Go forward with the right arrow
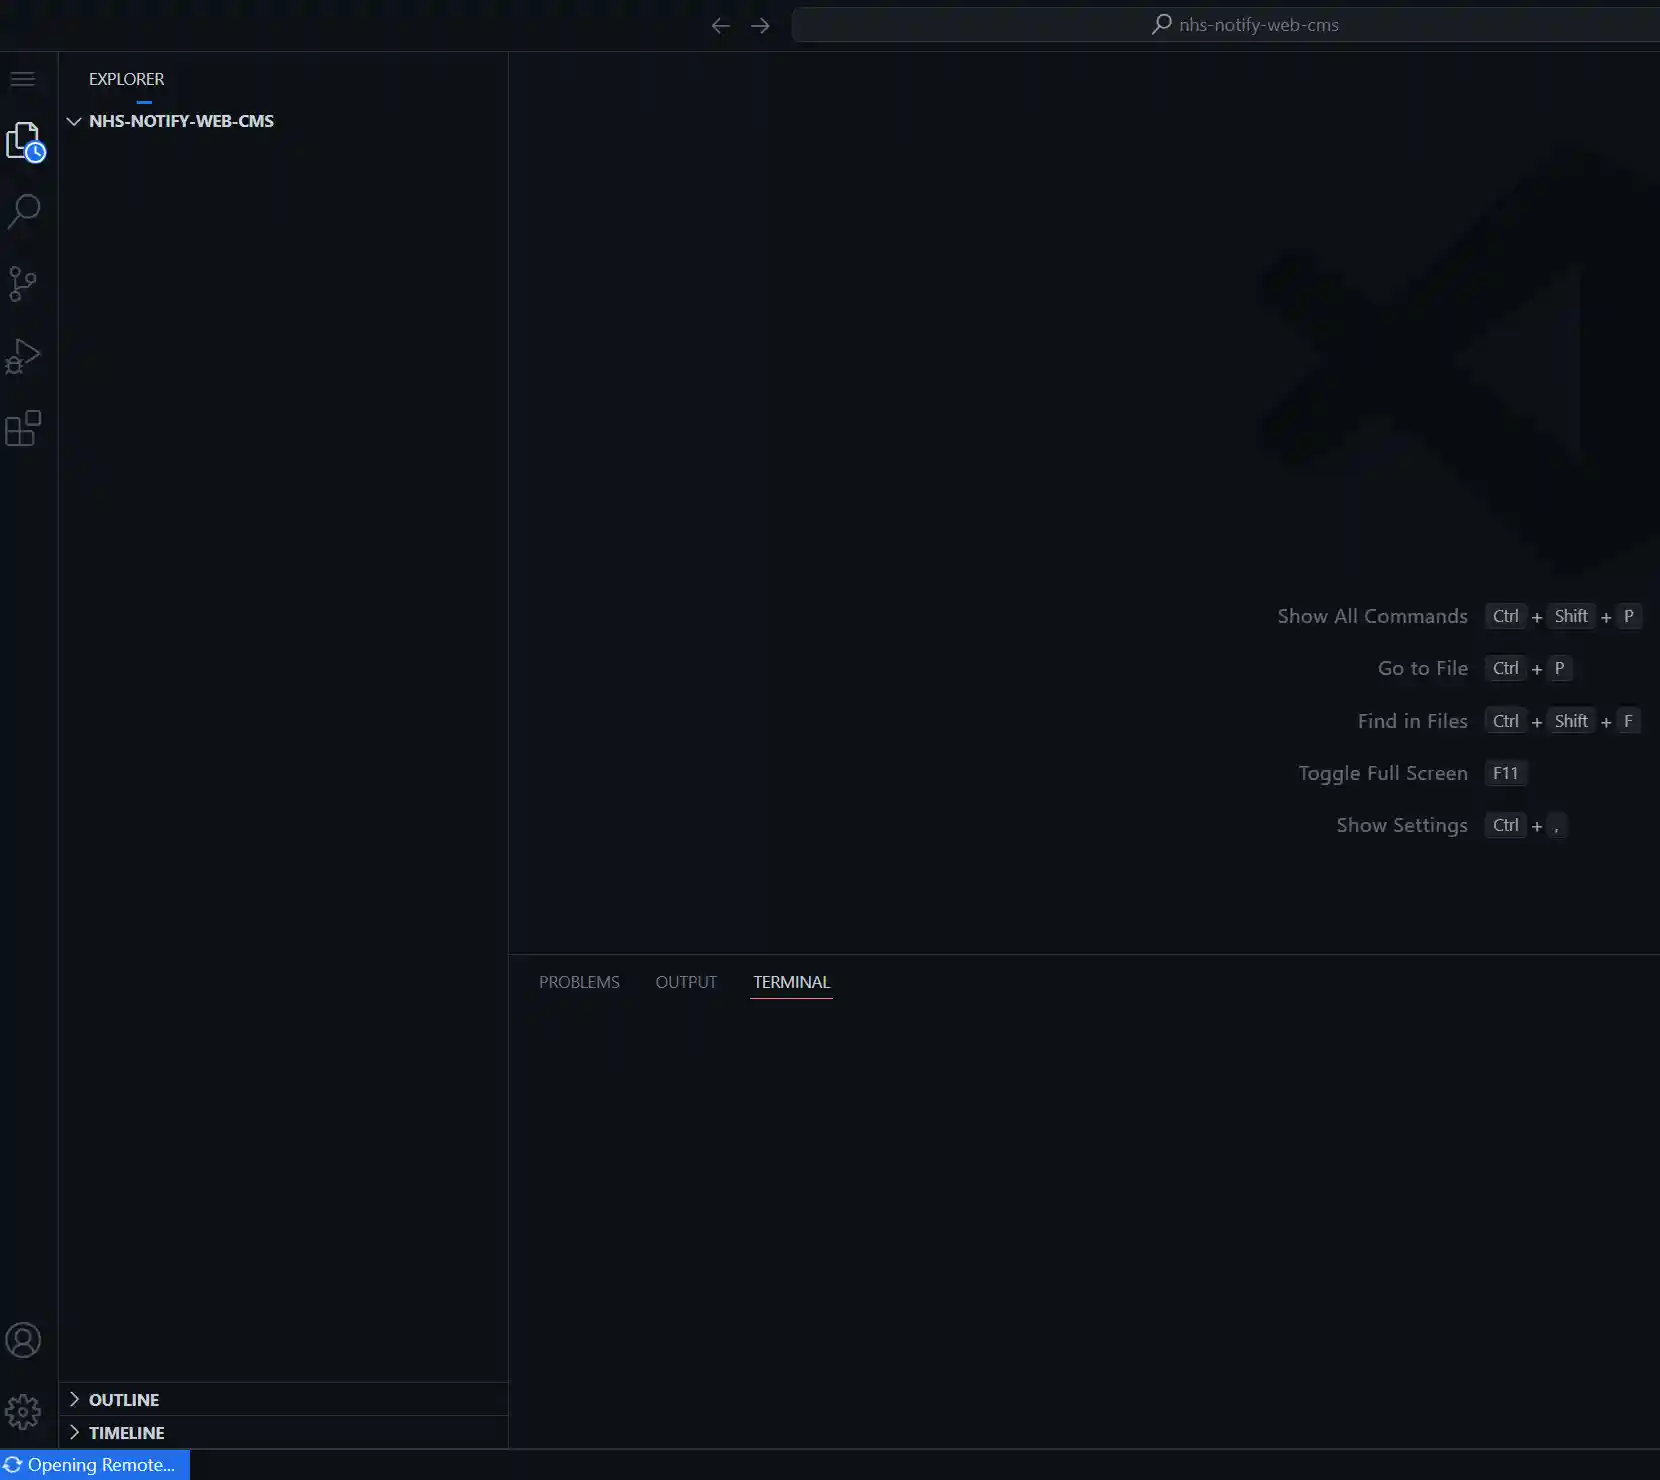Image resolution: width=1660 pixels, height=1480 pixels. 760,26
